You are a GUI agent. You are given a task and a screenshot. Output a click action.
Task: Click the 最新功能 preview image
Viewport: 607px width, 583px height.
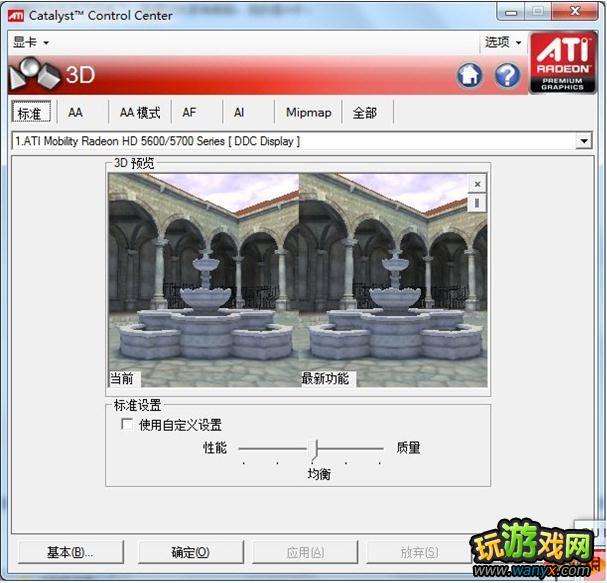coord(393,279)
